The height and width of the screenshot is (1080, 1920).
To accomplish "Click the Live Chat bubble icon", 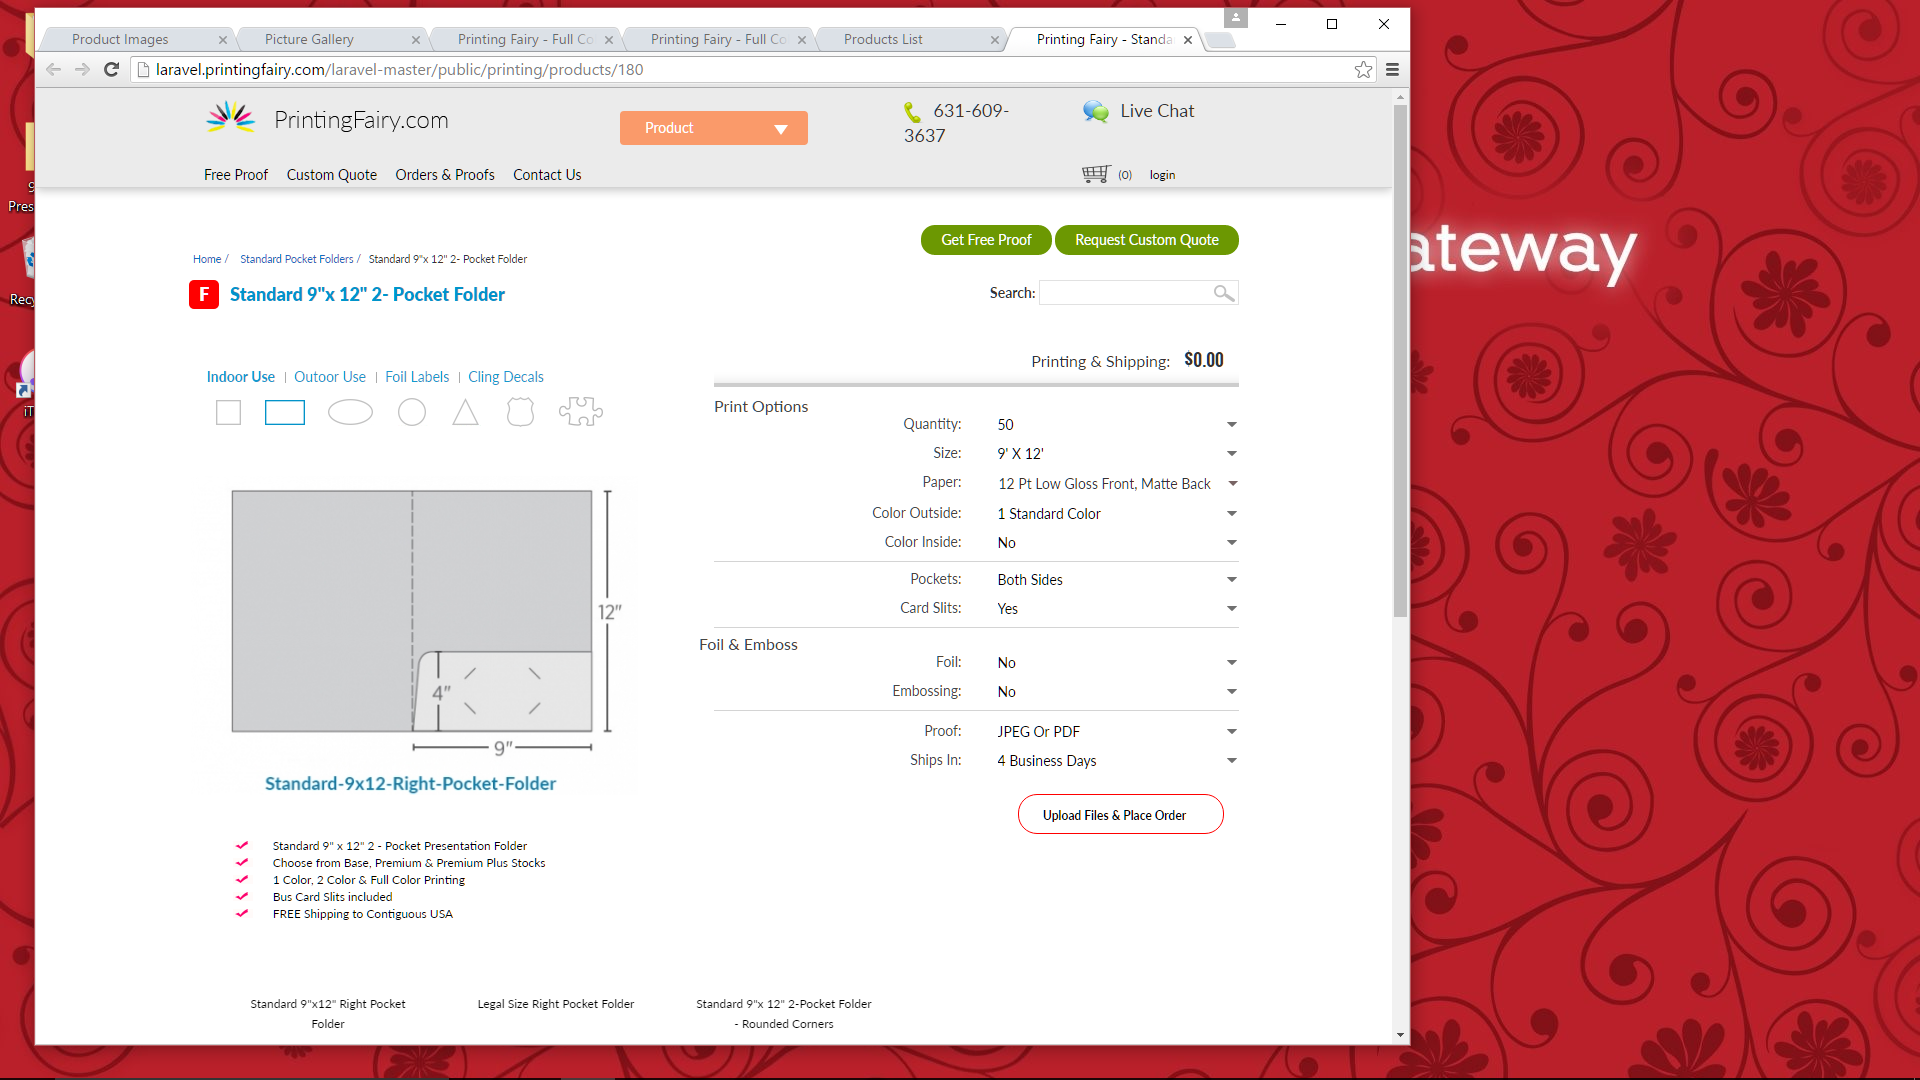I will 1096,112.
